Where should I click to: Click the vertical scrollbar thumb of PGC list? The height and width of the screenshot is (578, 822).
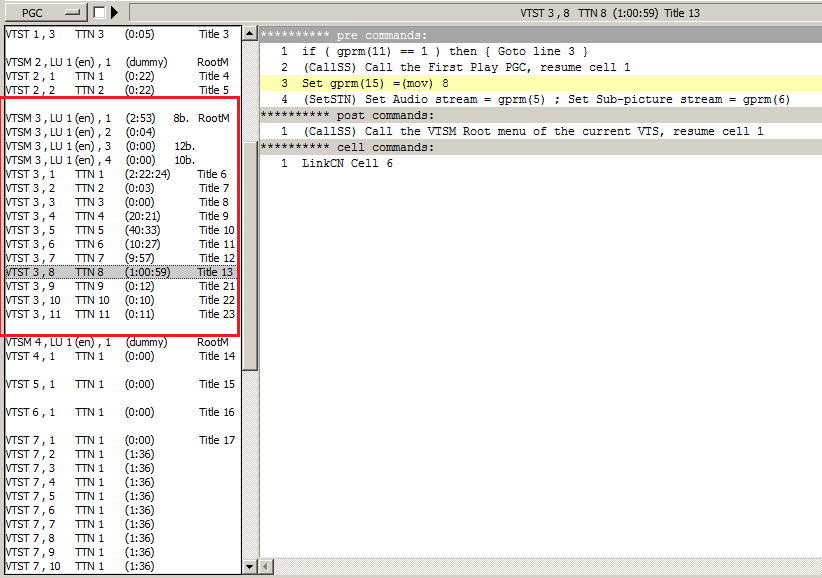pos(250,256)
